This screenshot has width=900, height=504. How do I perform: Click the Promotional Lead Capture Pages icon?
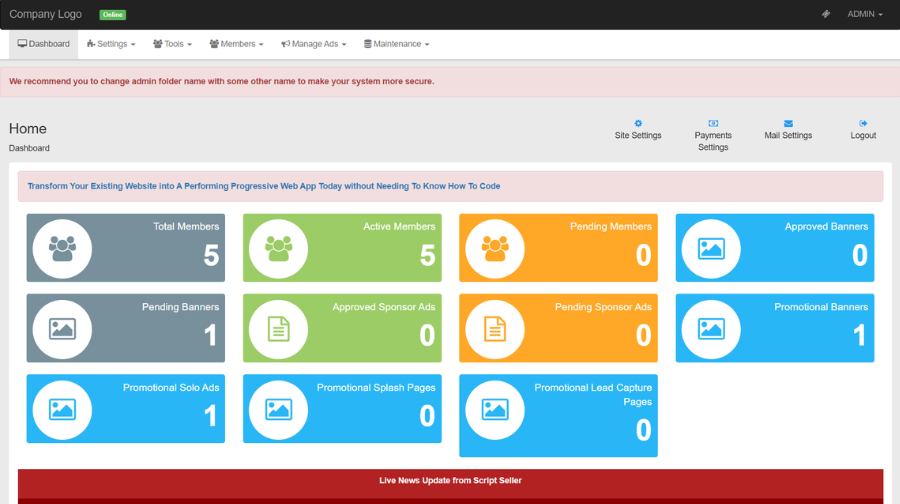point(495,410)
